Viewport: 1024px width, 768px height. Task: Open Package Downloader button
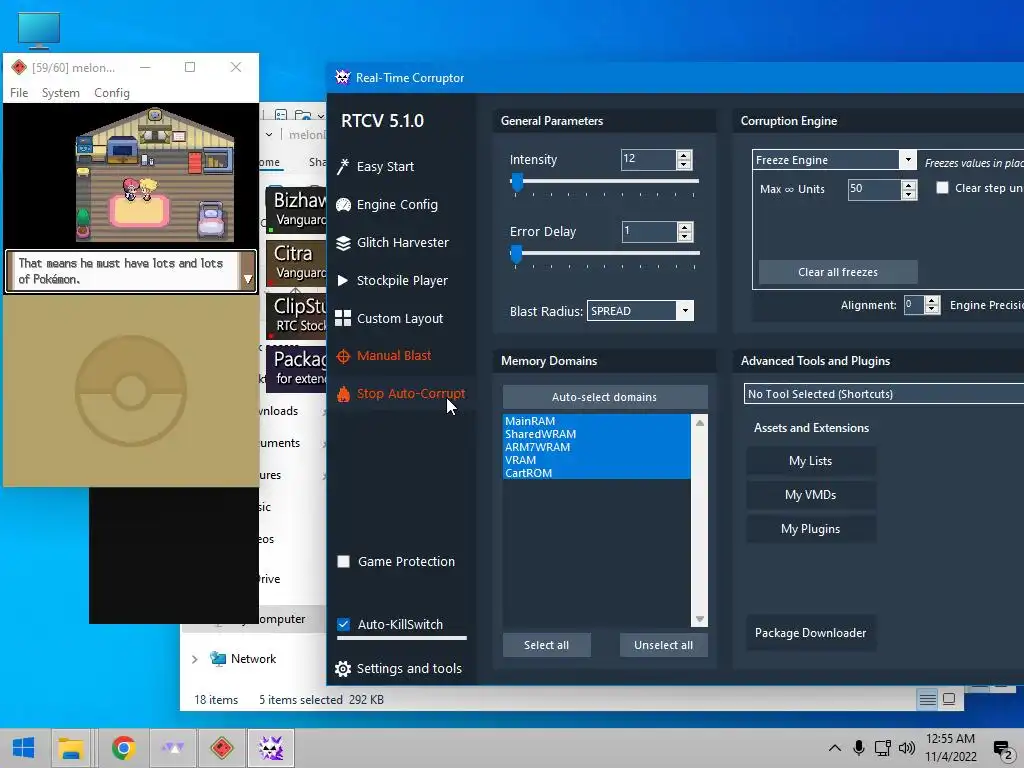point(810,633)
